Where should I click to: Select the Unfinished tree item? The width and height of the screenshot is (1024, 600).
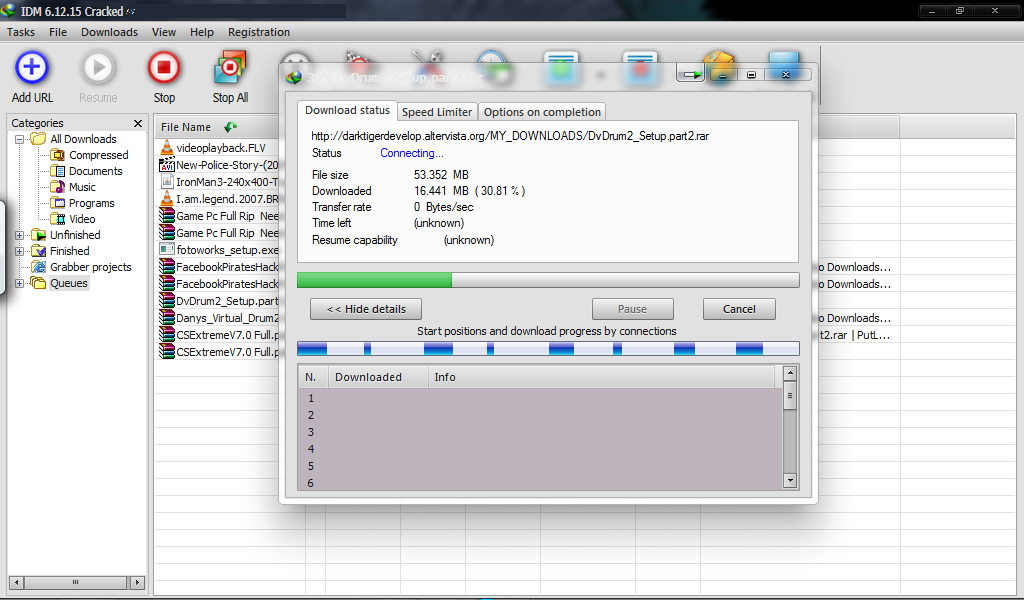(x=75, y=235)
